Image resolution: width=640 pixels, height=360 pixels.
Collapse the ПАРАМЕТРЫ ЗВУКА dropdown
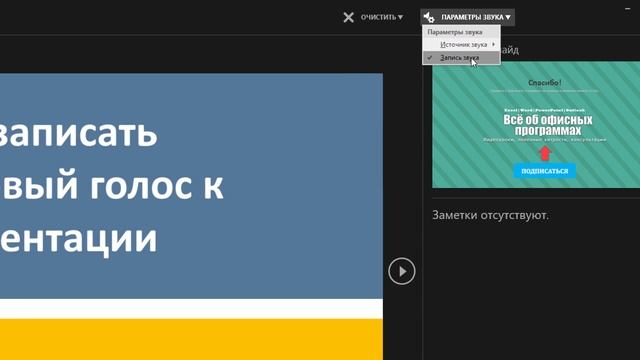(467, 17)
